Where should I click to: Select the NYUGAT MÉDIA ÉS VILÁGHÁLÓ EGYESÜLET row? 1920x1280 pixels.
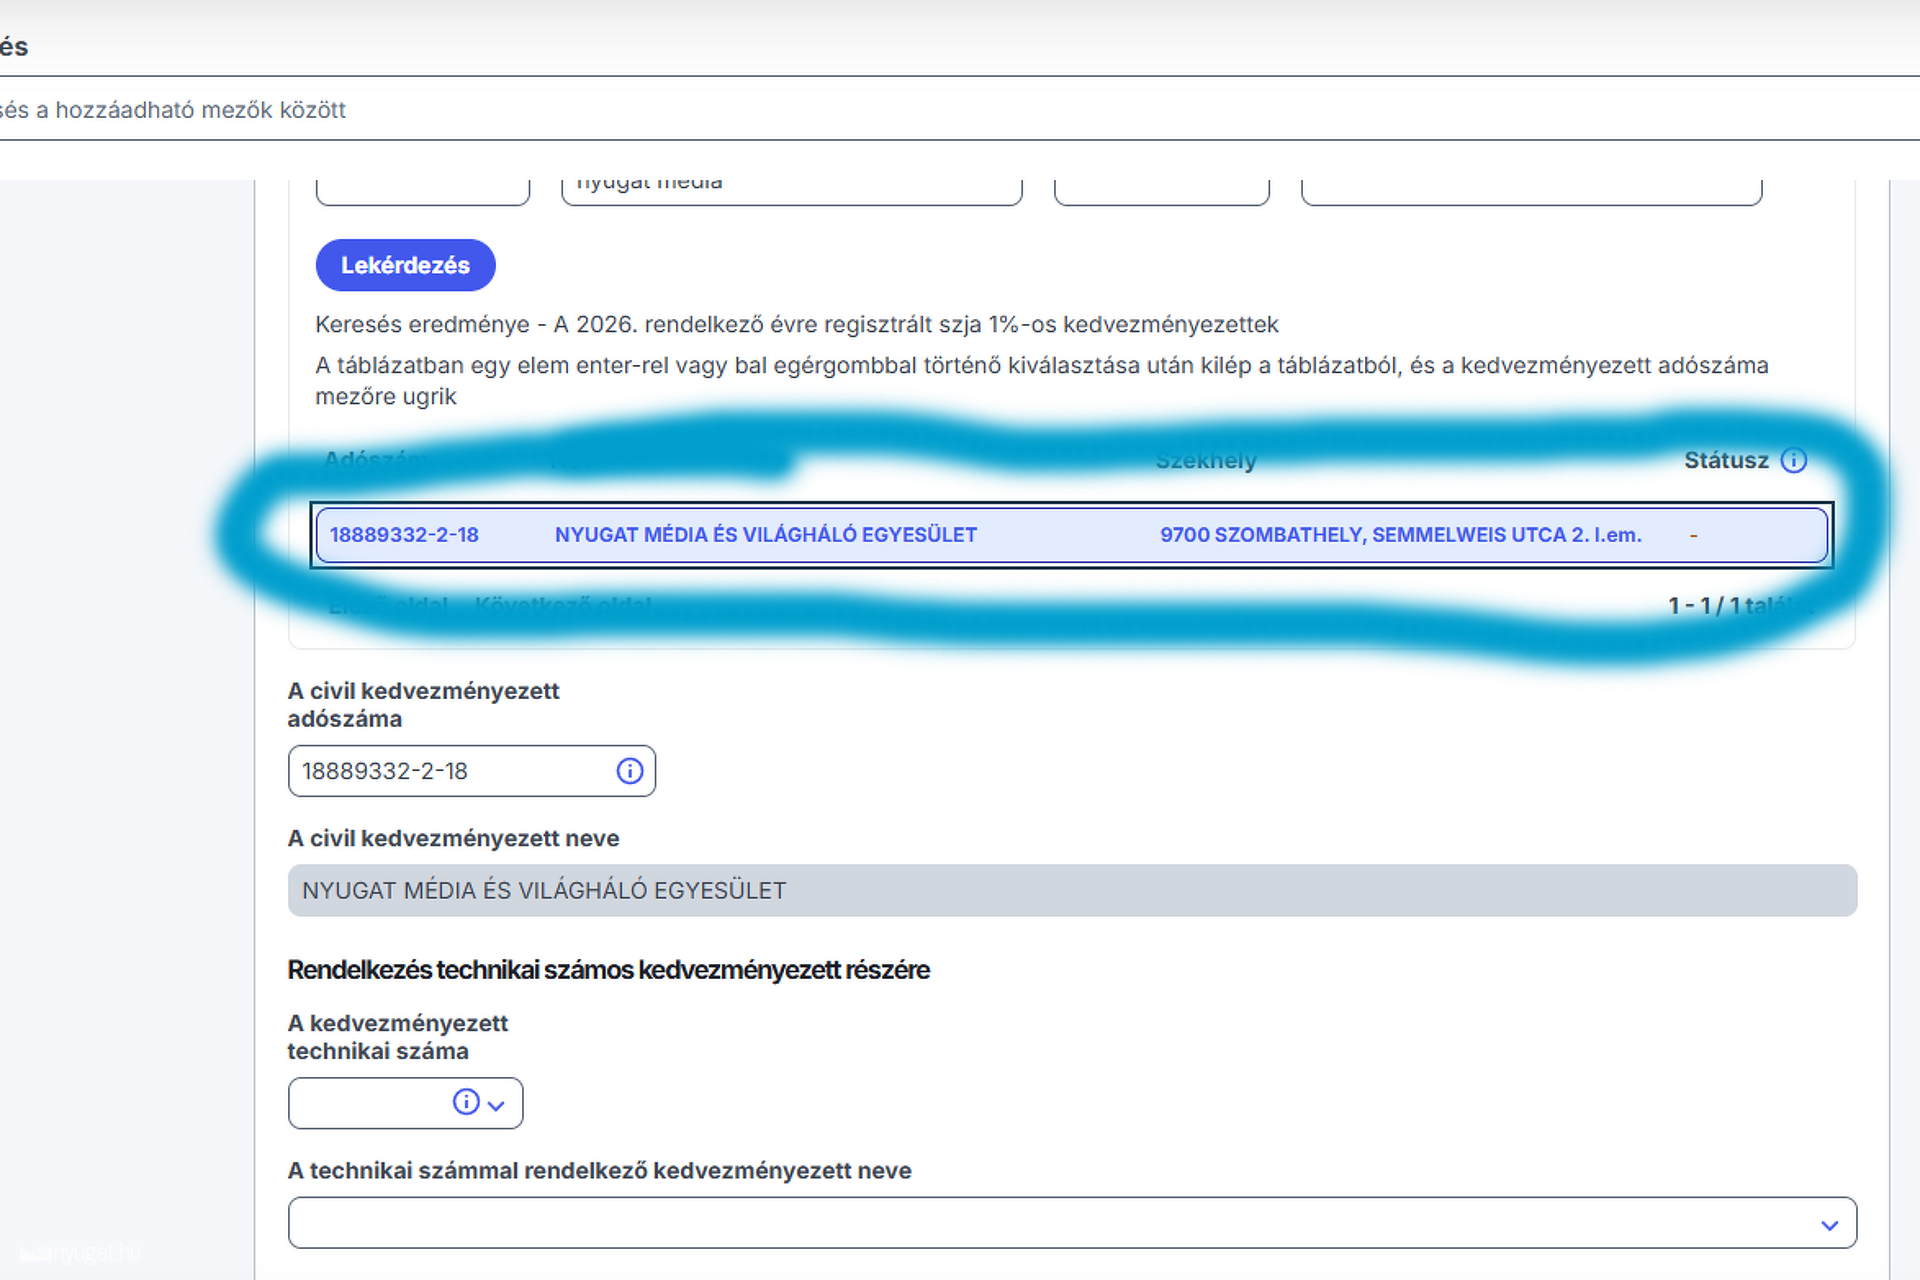(x=1071, y=535)
